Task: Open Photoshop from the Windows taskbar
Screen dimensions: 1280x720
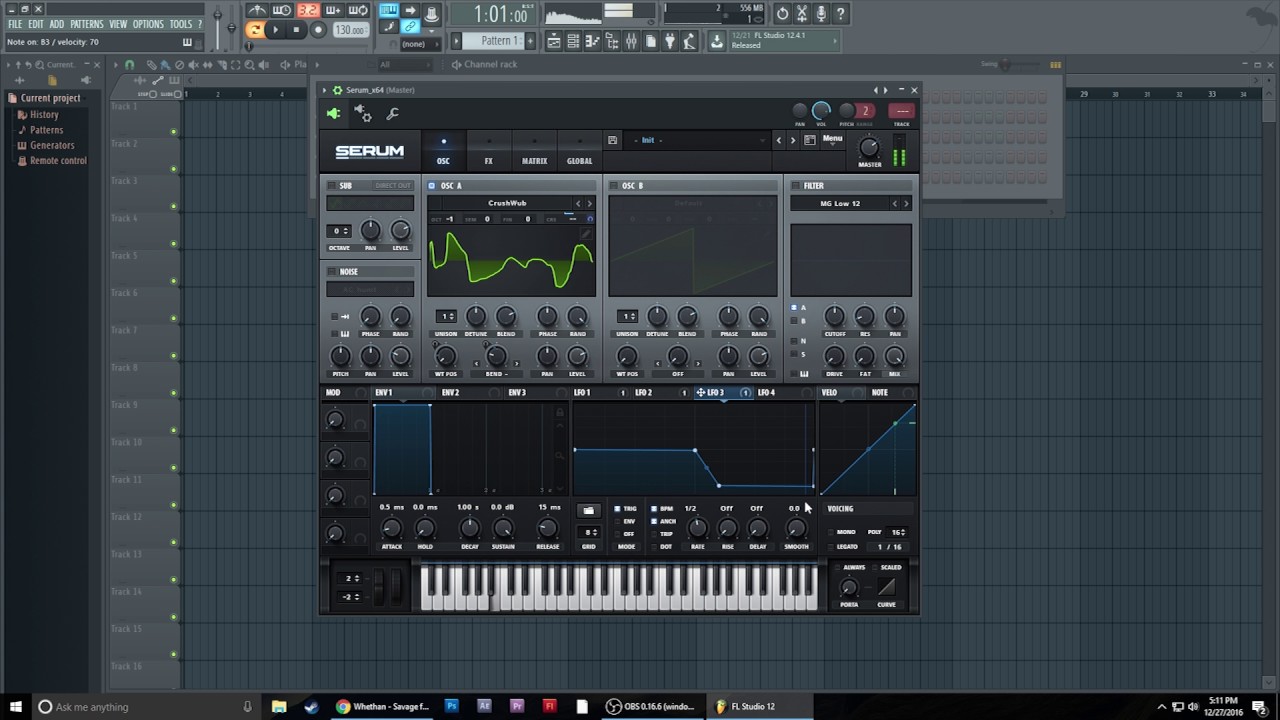Action: tap(451, 706)
